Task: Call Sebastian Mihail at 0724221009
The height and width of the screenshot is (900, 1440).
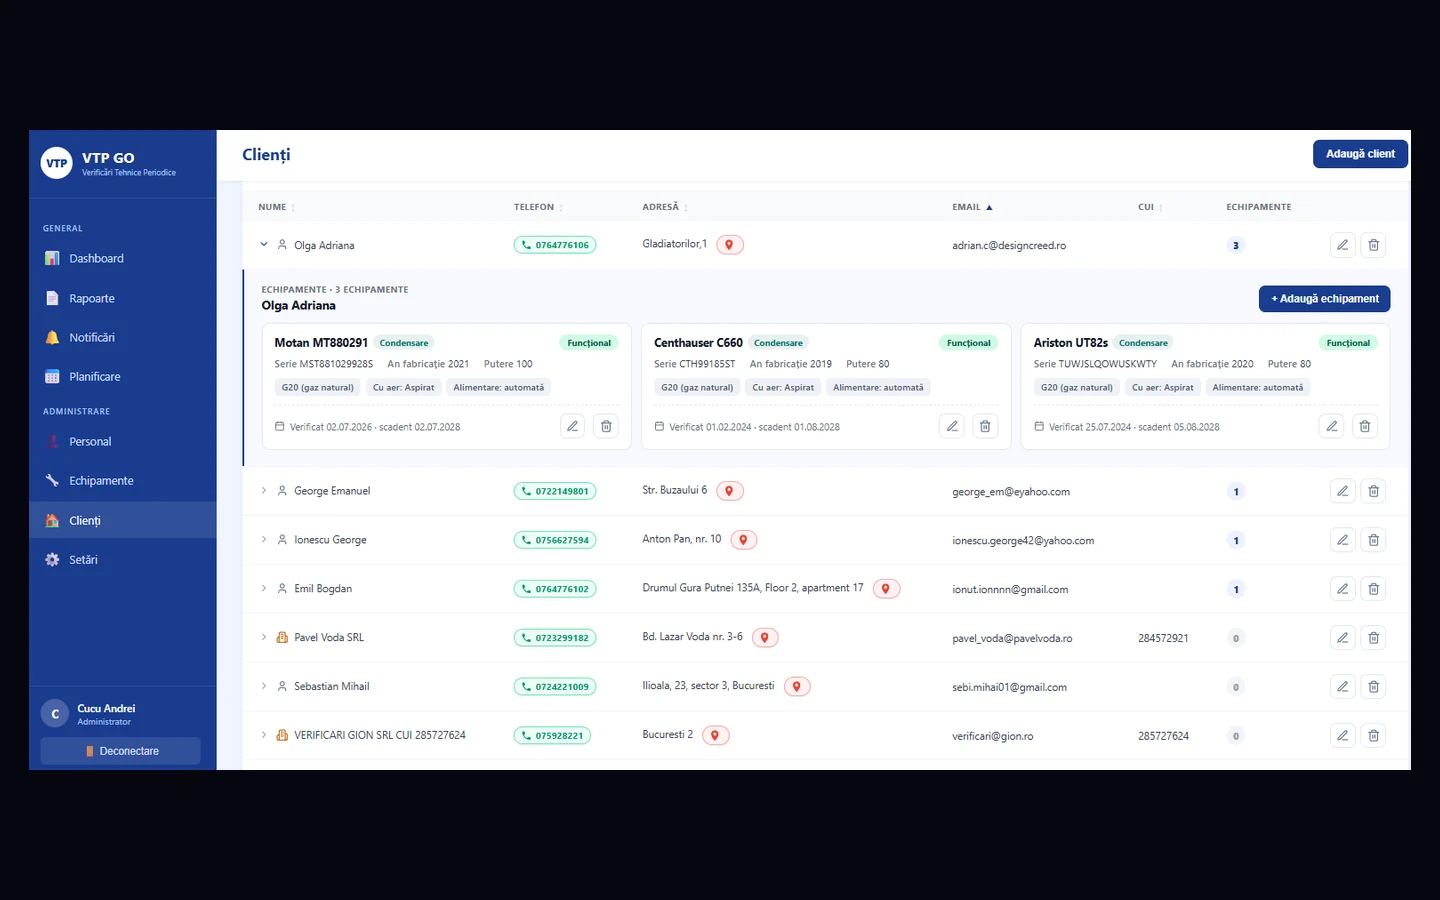Action: [x=555, y=687]
